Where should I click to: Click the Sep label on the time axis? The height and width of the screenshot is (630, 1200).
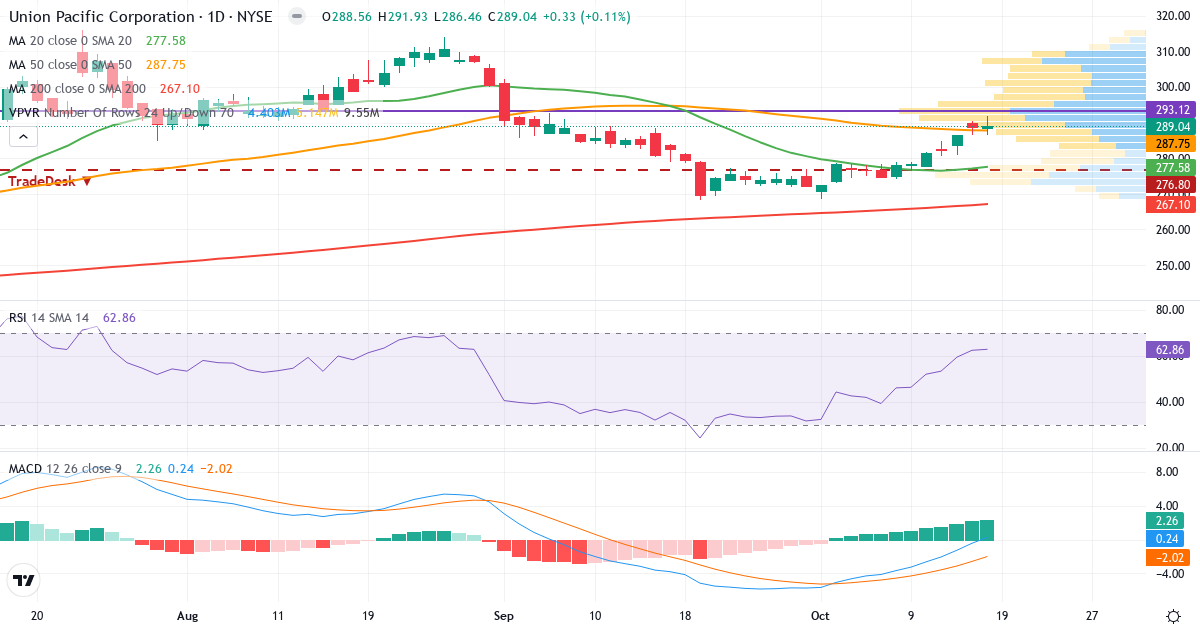504,616
